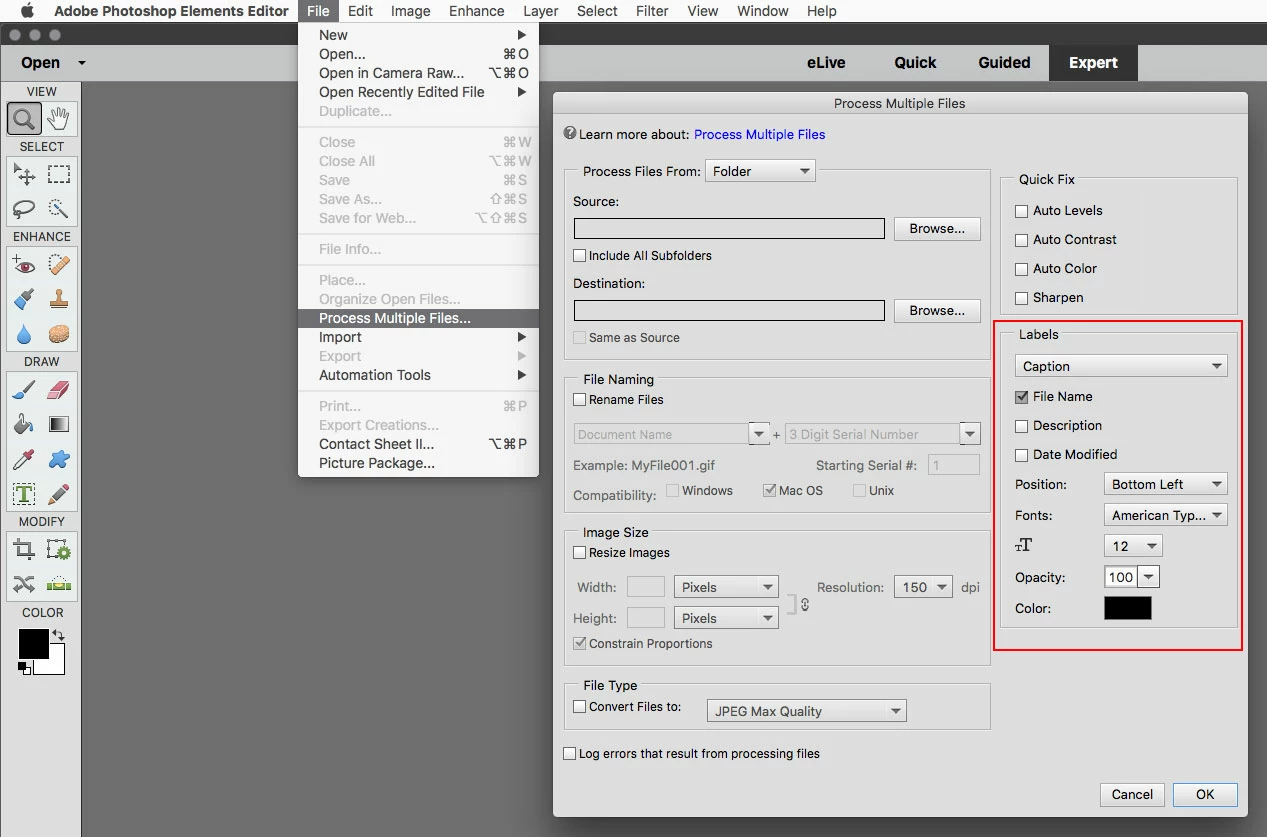Select the Blur water-drop tool
Image resolution: width=1267 pixels, height=837 pixels.
[x=24, y=333]
